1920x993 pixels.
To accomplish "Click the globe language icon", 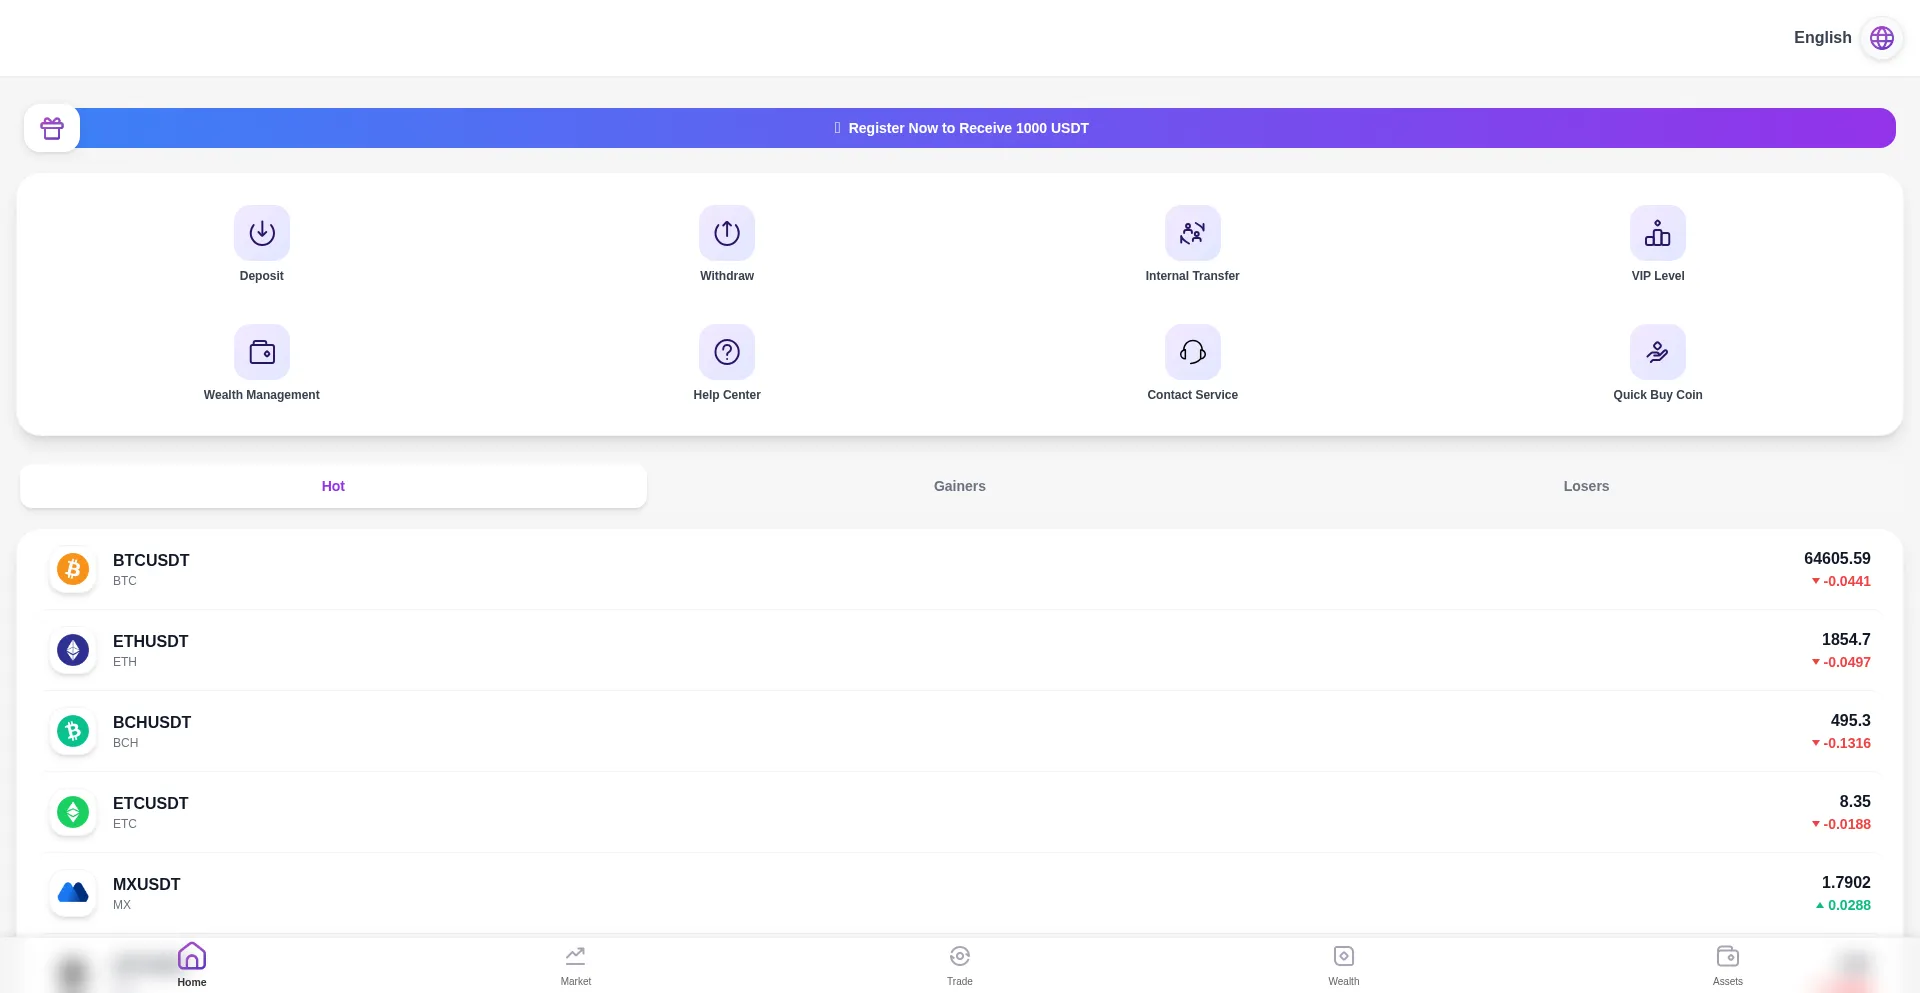I will (x=1882, y=38).
